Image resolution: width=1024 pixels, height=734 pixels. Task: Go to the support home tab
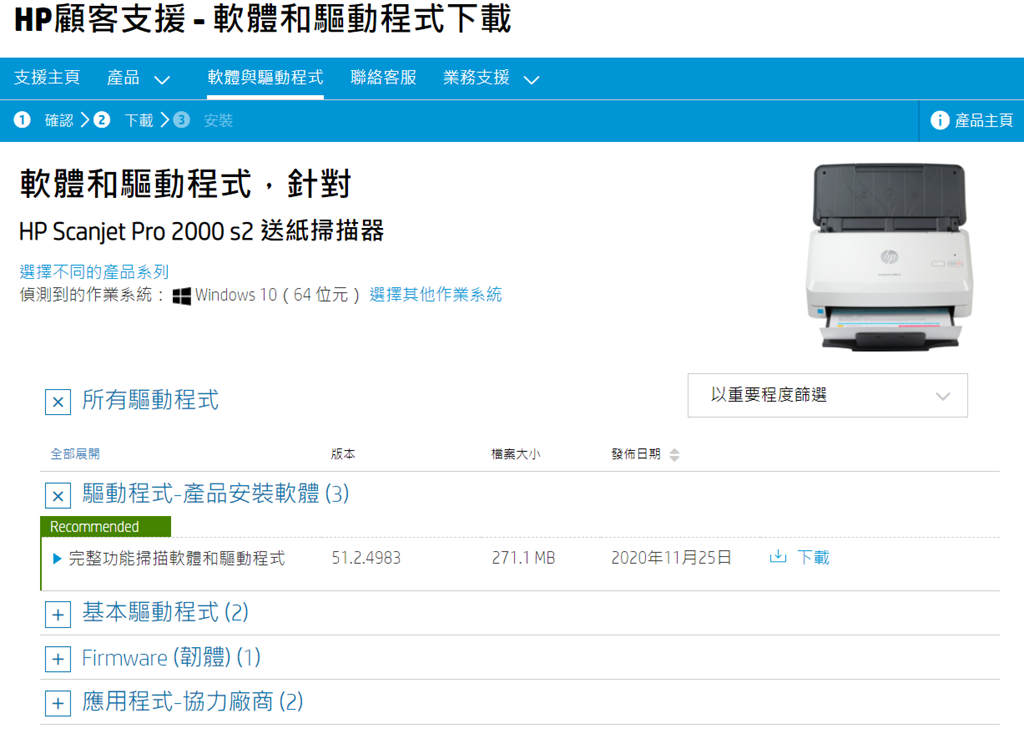(47, 78)
